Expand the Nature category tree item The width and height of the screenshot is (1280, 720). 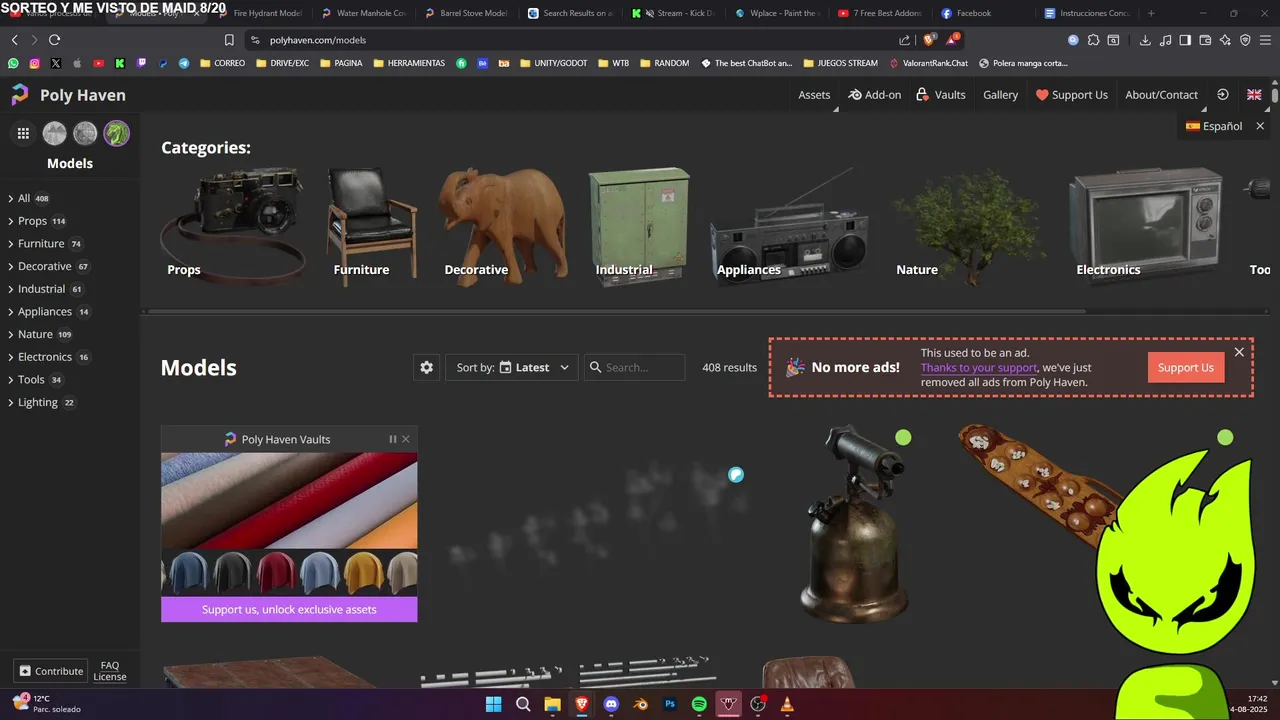click(10, 335)
